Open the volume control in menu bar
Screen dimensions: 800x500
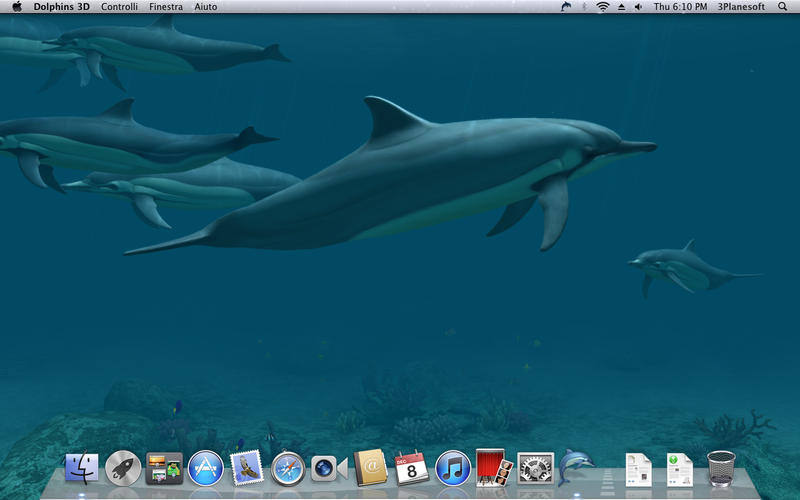pos(638,7)
